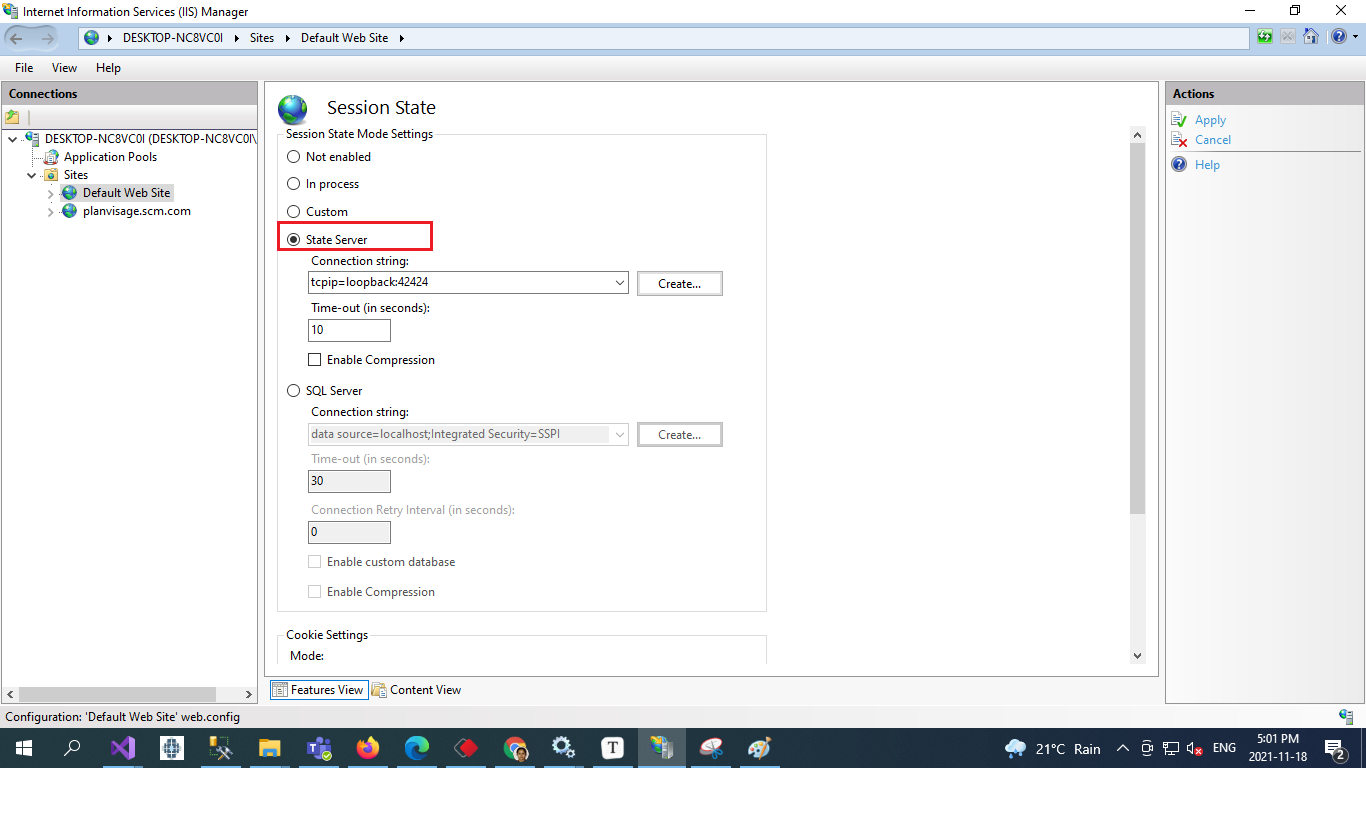Switch to the Features View tab
The height and width of the screenshot is (840, 1366).
[x=318, y=690]
